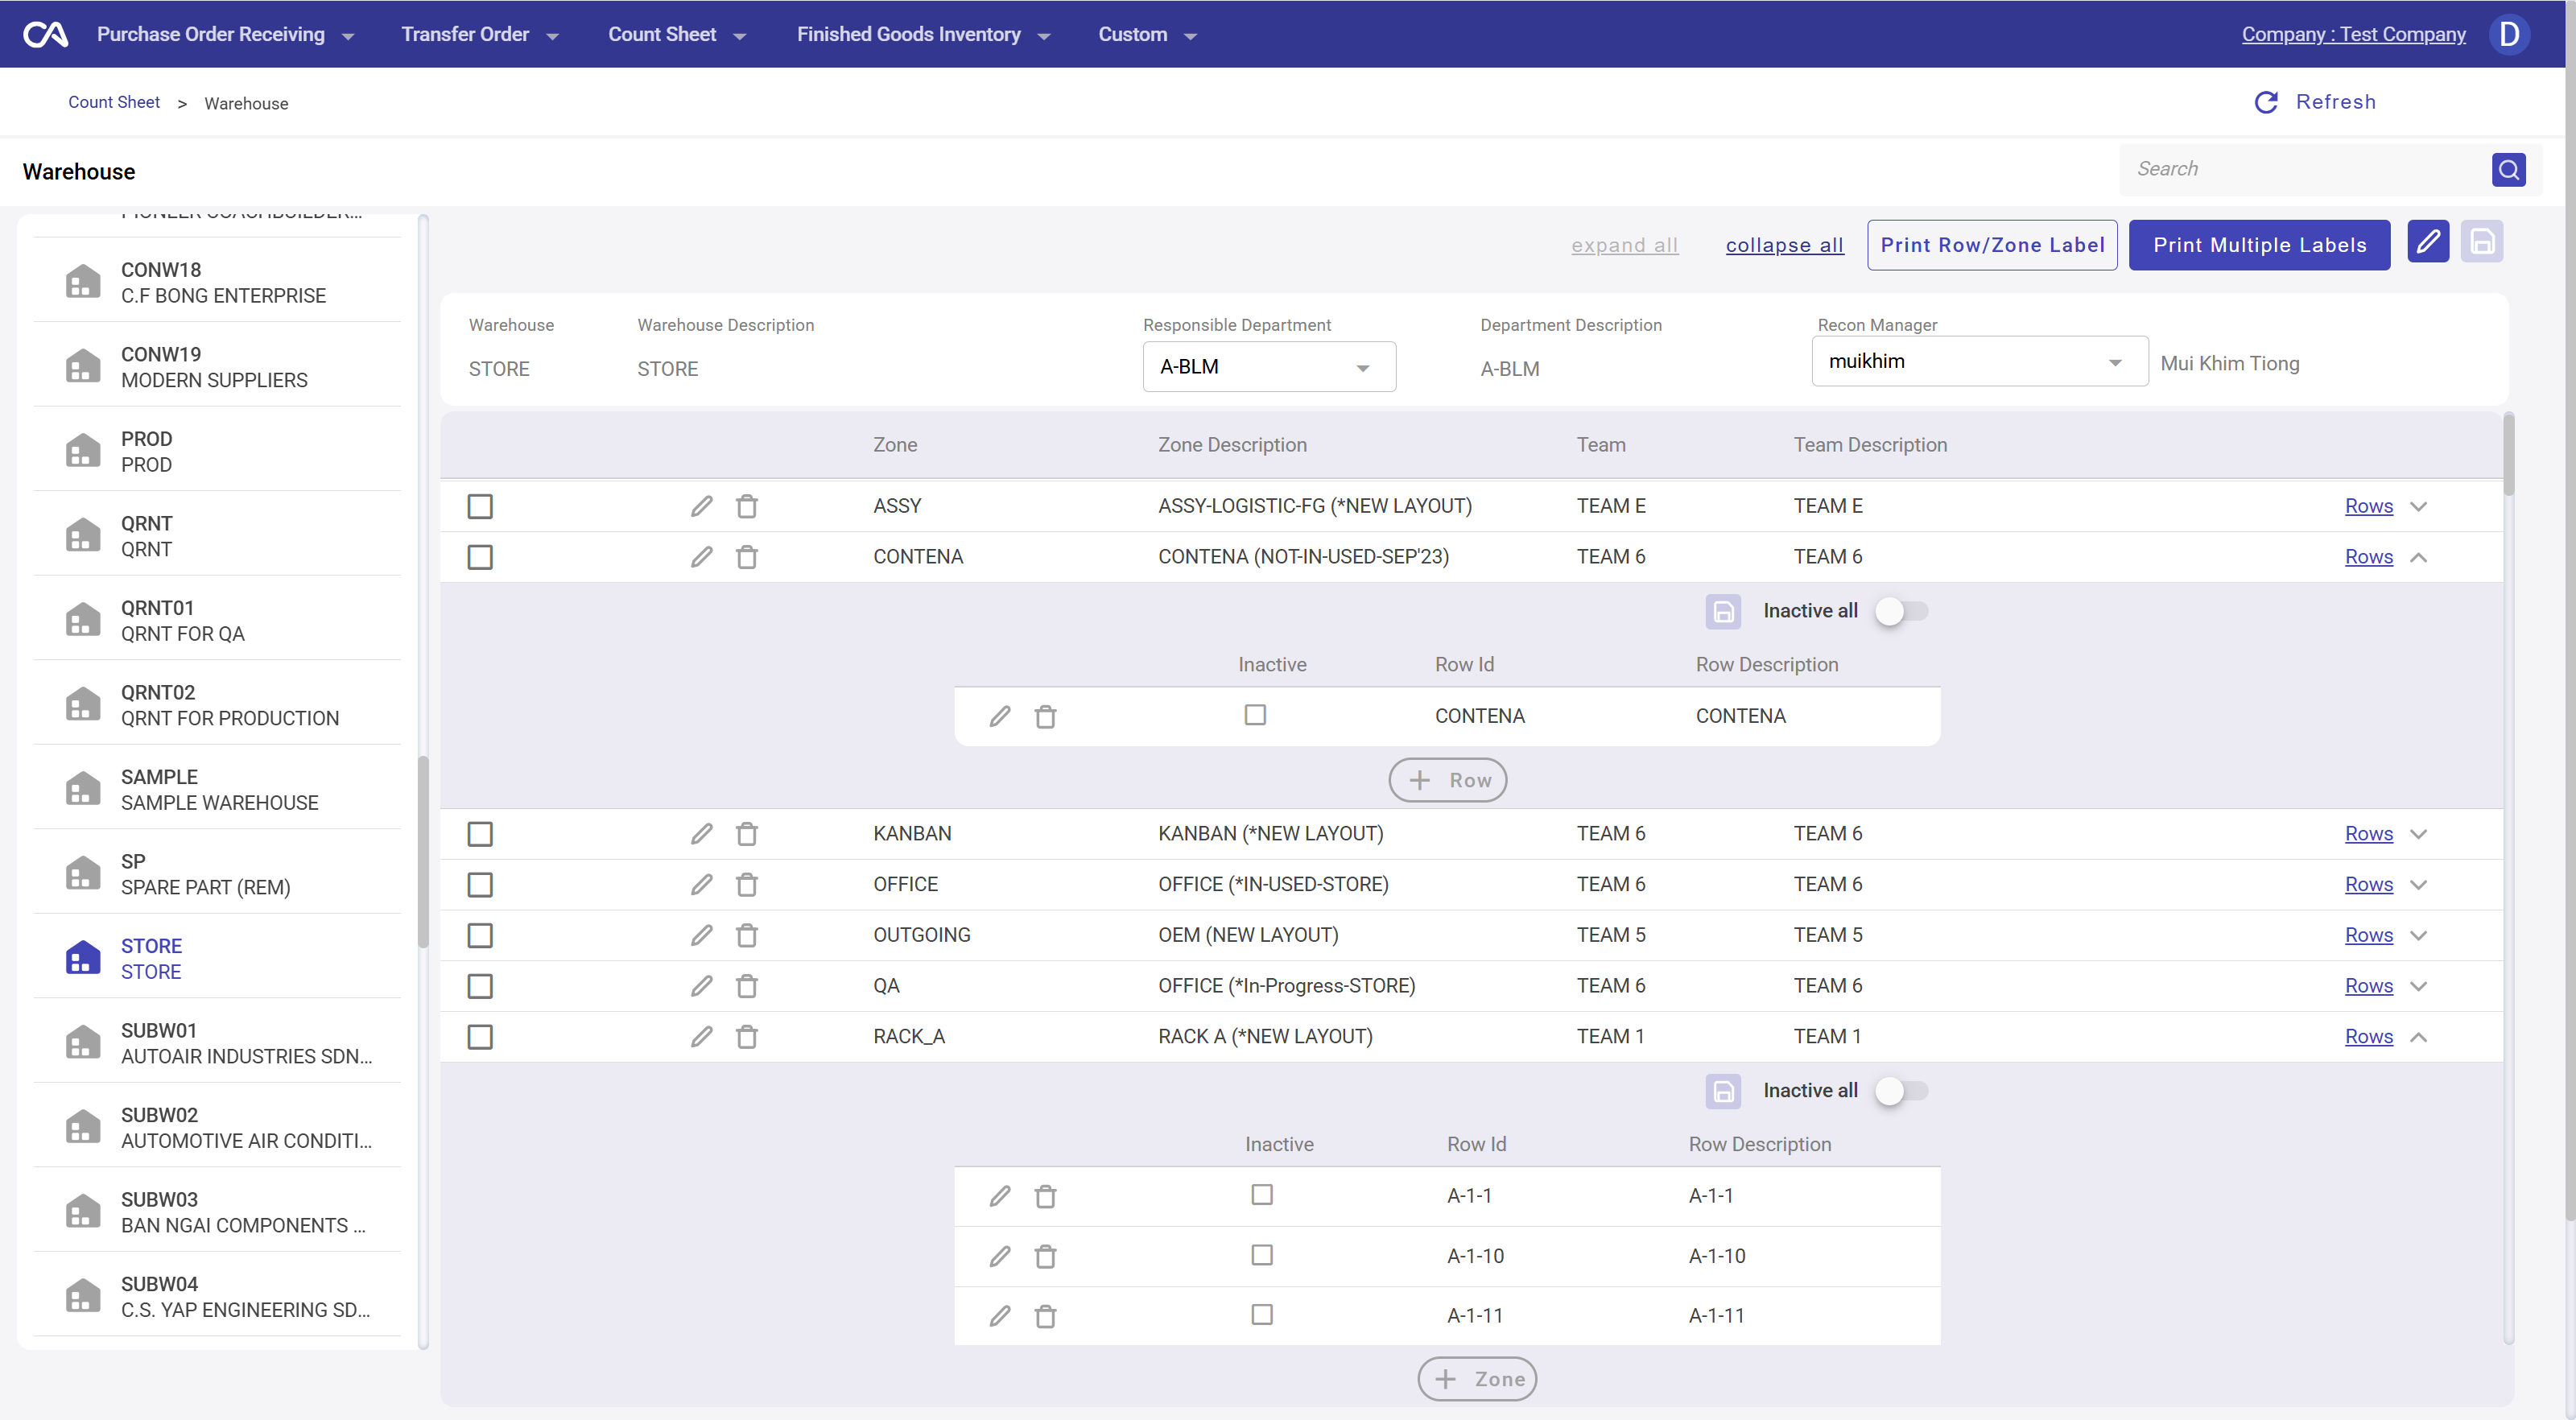Viewport: 2576px width, 1420px height.
Task: Edit the KANBAN zone with pencil icon
Action: [x=702, y=834]
